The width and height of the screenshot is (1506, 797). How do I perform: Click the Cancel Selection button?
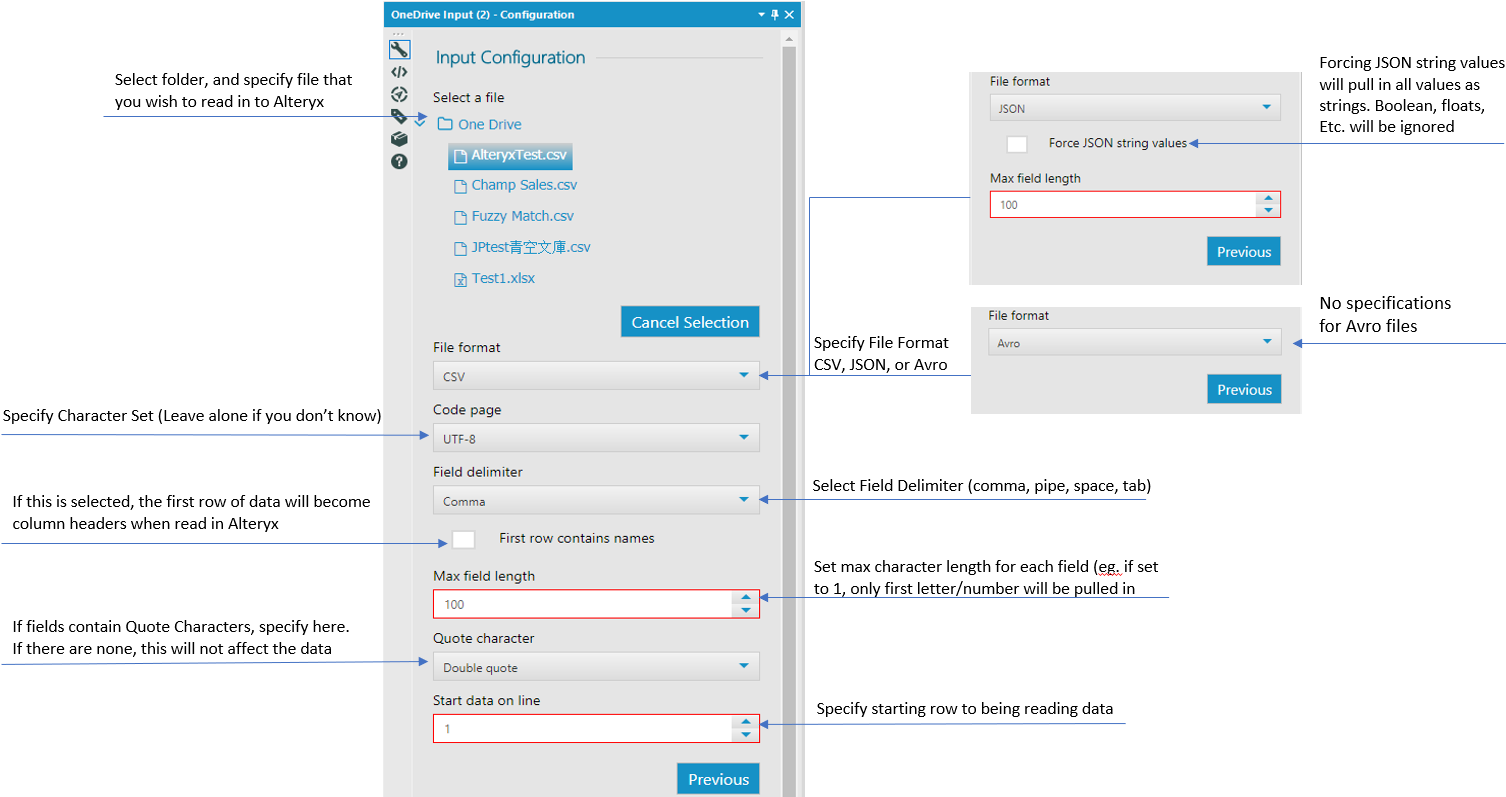click(x=690, y=321)
